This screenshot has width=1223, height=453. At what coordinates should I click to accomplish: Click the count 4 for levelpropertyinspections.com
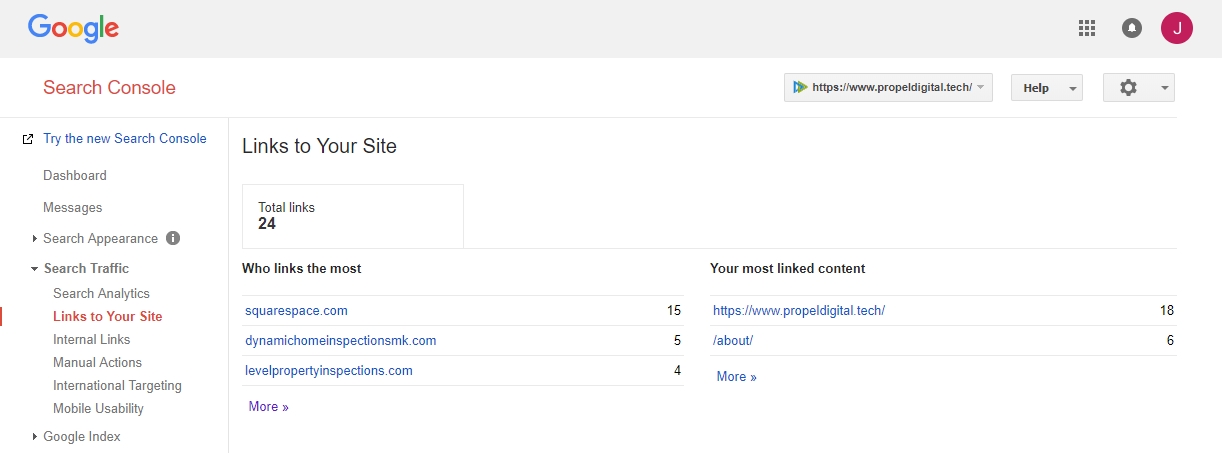pyautogui.click(x=677, y=371)
